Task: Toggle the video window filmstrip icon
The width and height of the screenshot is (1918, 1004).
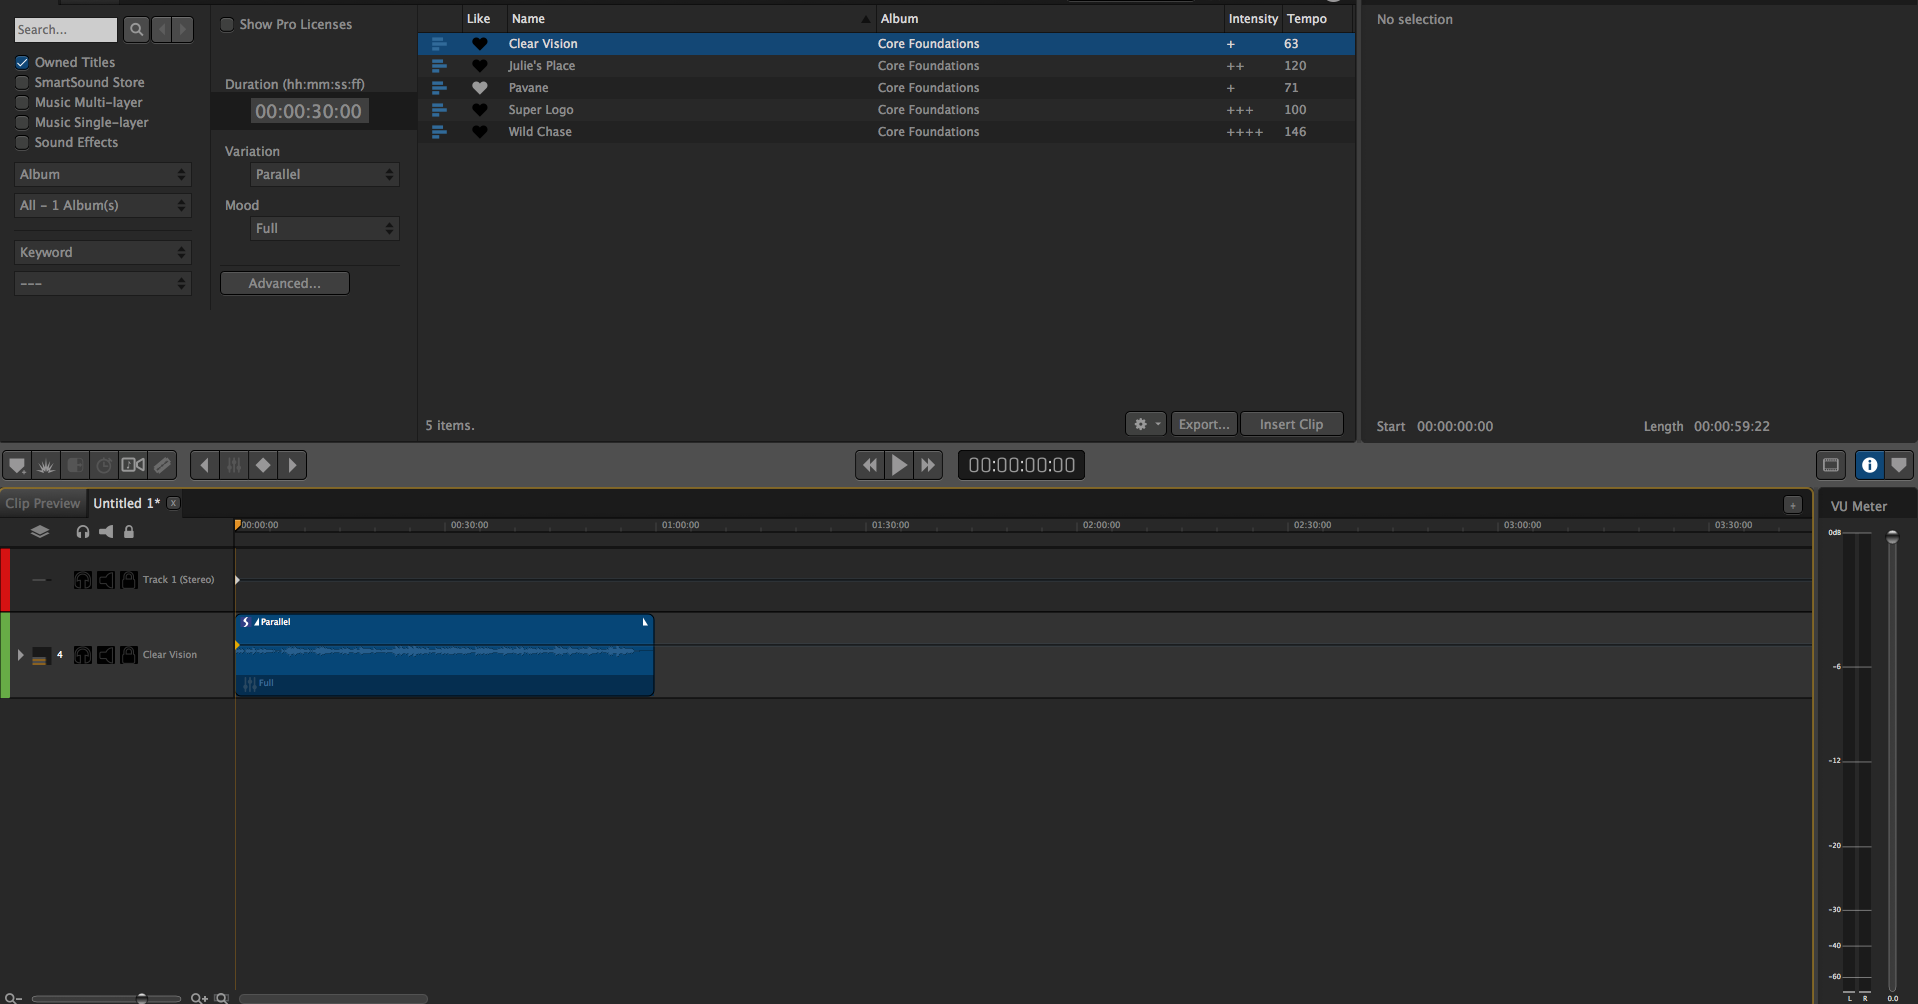Action: [x=1831, y=465]
